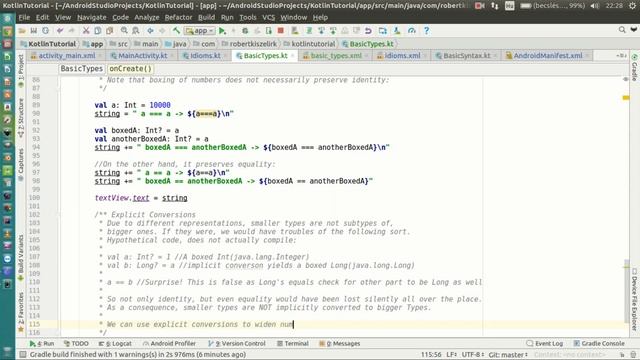Viewport: 640px width, 360px height.
Task: Open the app run configuration dropdown
Action: click(x=200, y=31)
